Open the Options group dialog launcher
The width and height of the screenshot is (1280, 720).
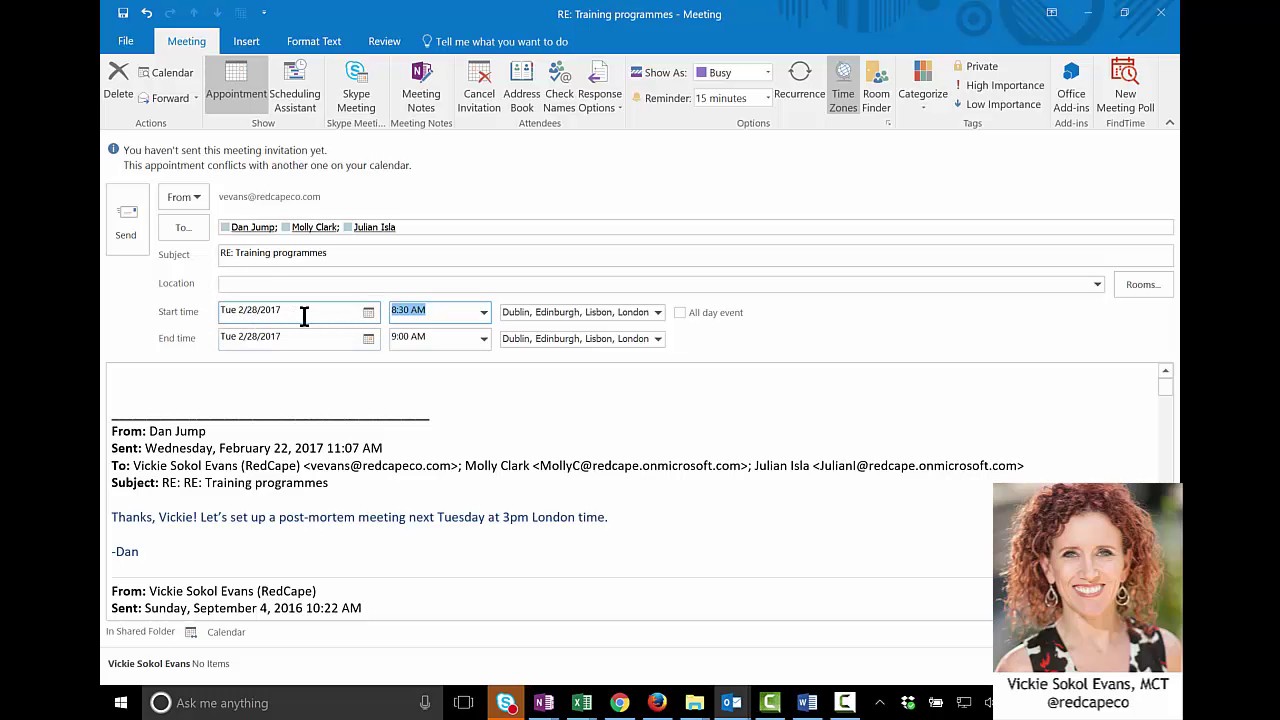(x=887, y=123)
